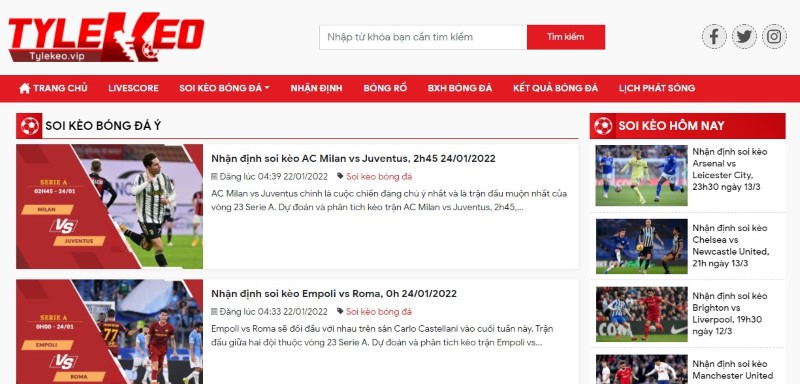Open the Livescore menu item

(133, 88)
